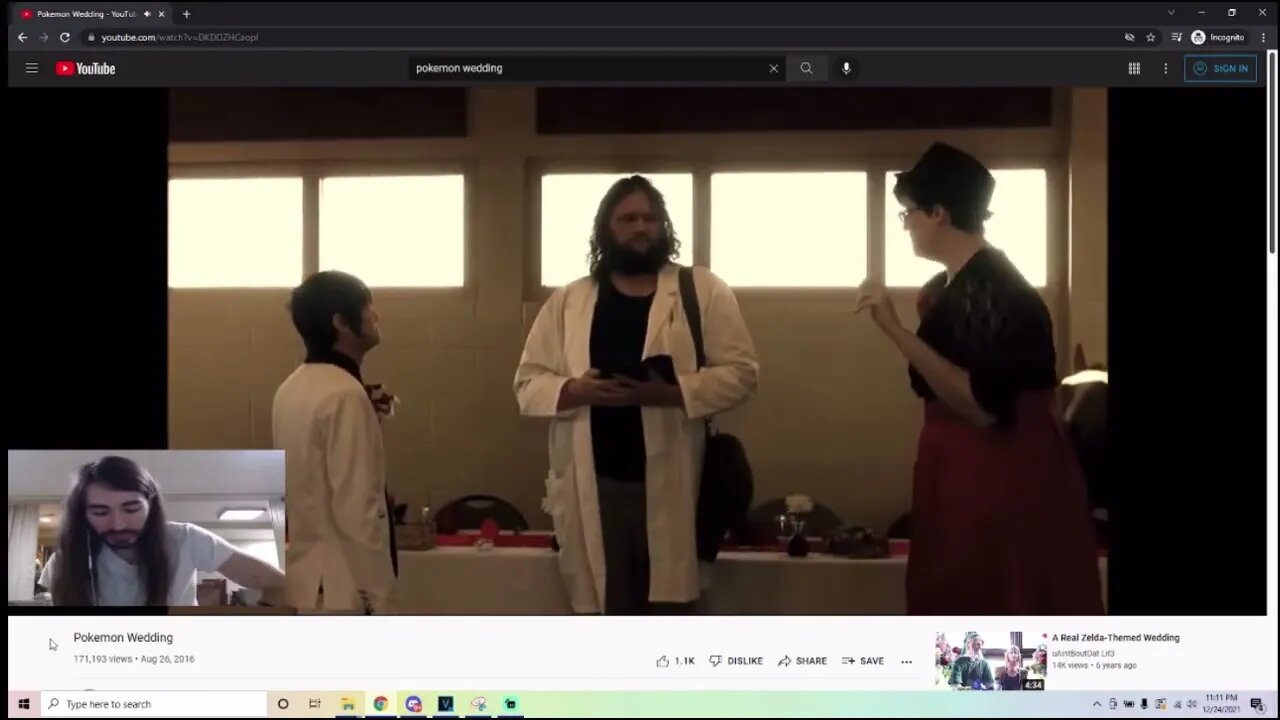Screen dimensions: 1280x720
Task: Bookmark this page with the star
Action: click(1151, 37)
